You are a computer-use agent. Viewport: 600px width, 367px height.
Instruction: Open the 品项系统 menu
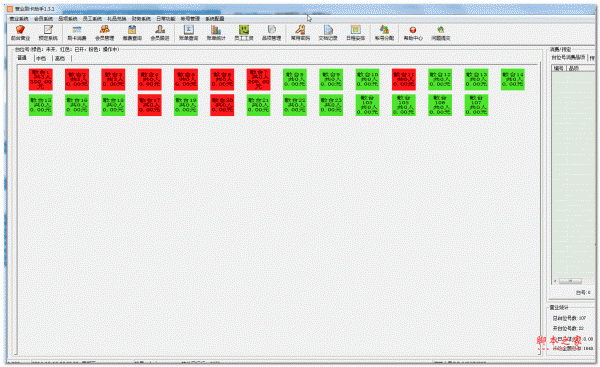pos(68,19)
